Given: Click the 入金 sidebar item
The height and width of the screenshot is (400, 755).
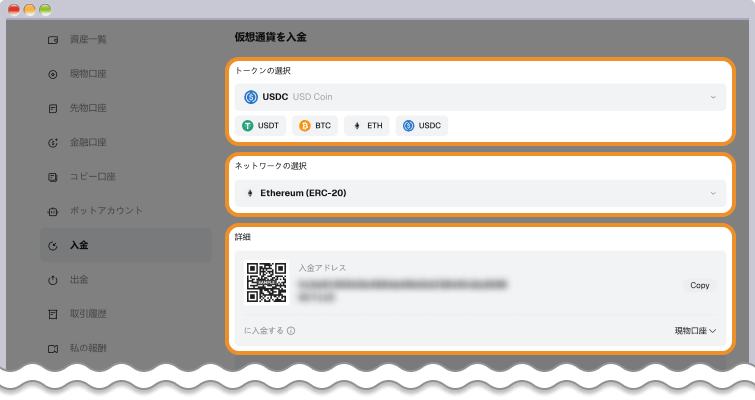Looking at the screenshot, I should [x=125, y=245].
